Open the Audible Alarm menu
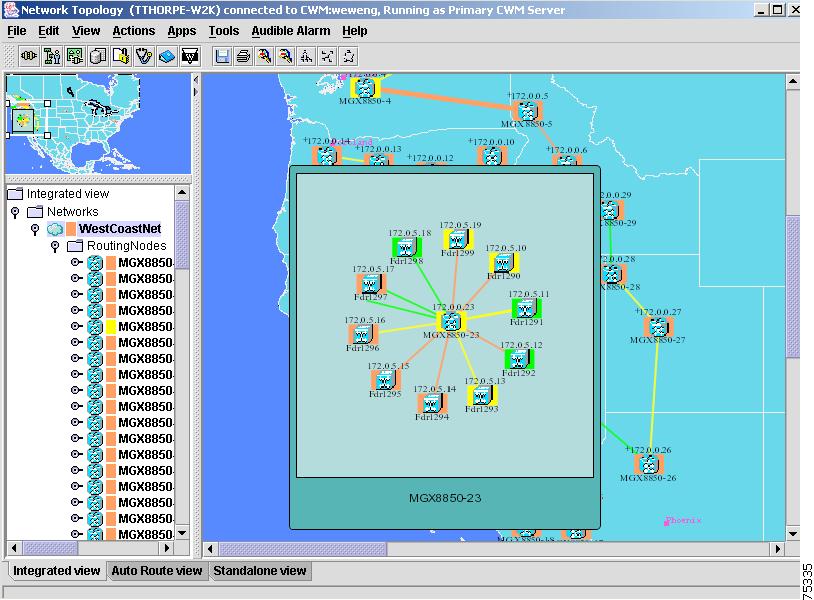The image size is (814, 600). coord(291,31)
